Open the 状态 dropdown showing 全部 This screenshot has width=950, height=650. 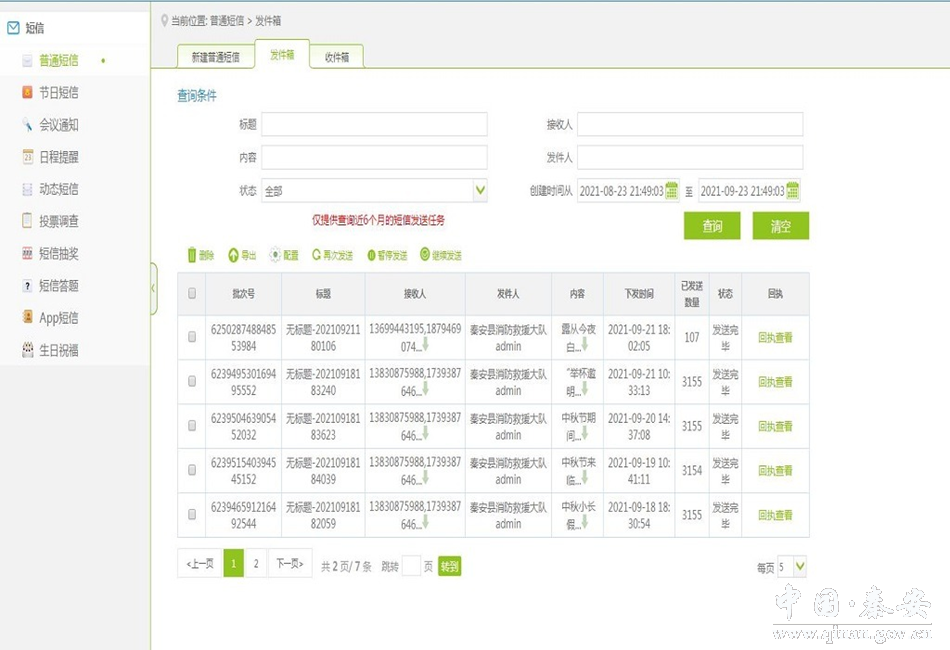click(x=479, y=190)
